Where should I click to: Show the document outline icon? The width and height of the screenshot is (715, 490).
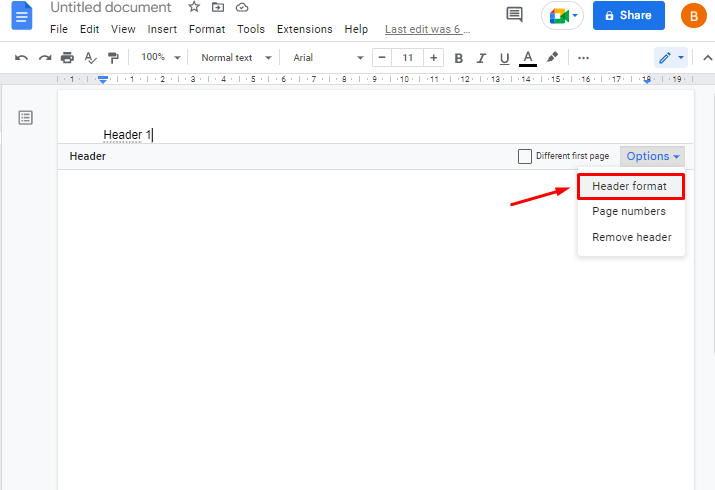pos(26,118)
